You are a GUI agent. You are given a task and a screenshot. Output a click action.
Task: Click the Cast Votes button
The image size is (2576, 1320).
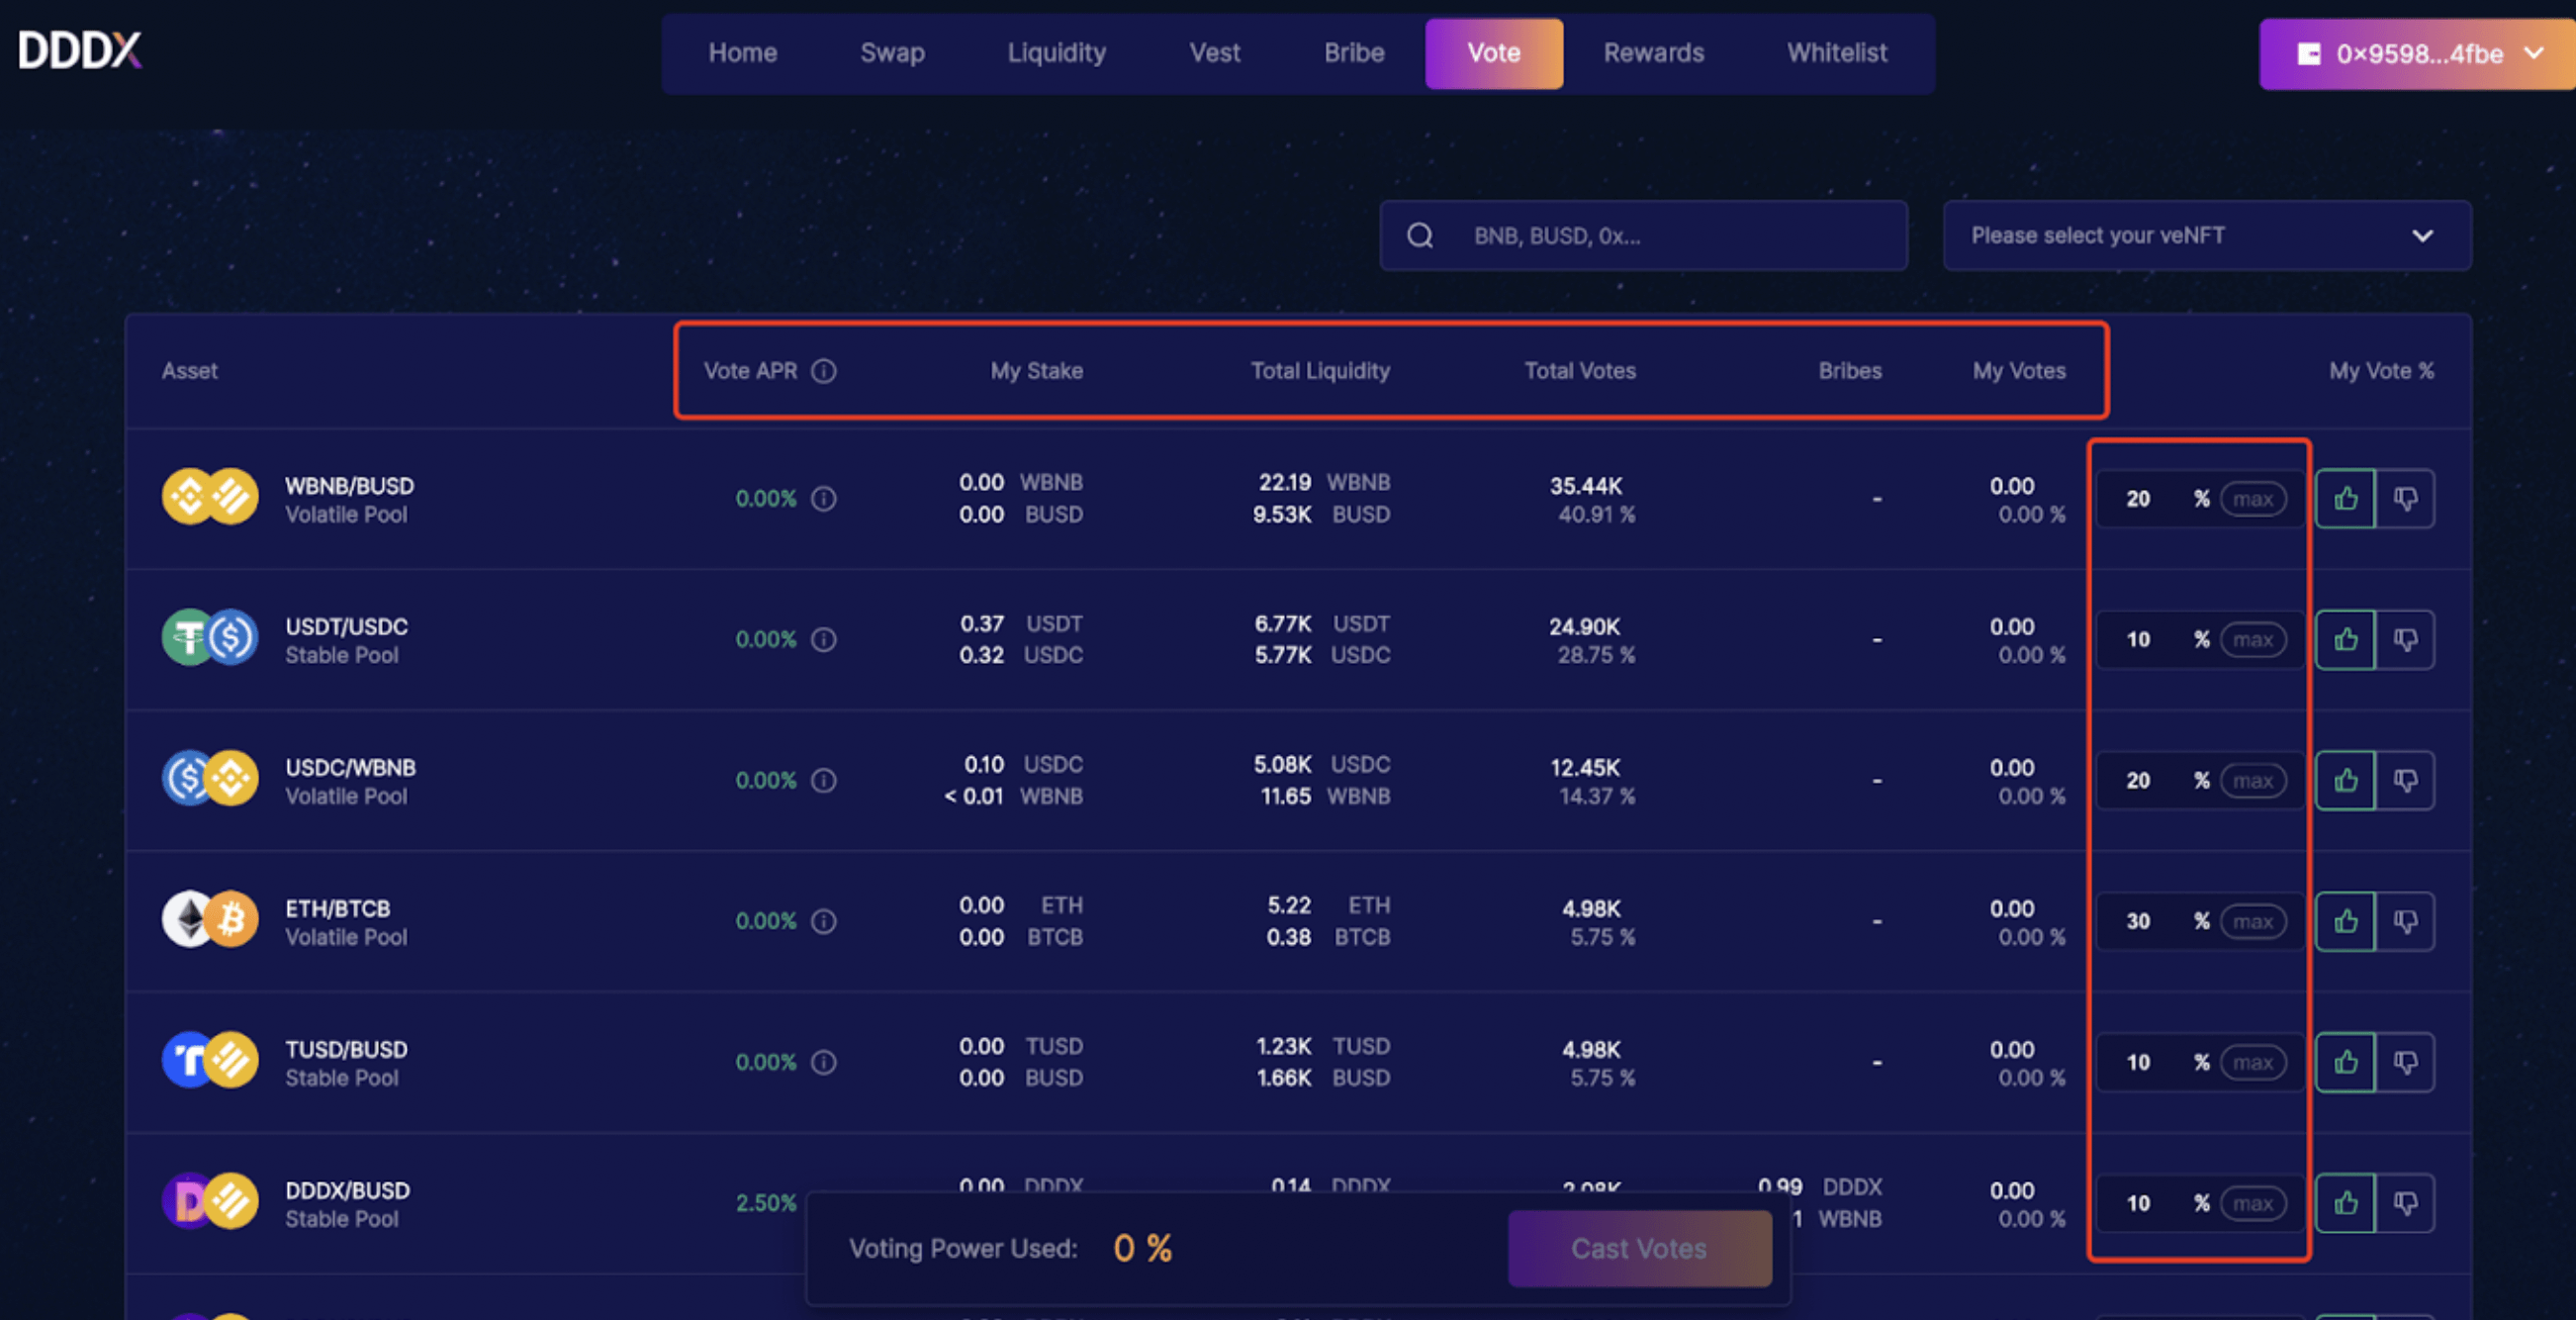point(1640,1248)
